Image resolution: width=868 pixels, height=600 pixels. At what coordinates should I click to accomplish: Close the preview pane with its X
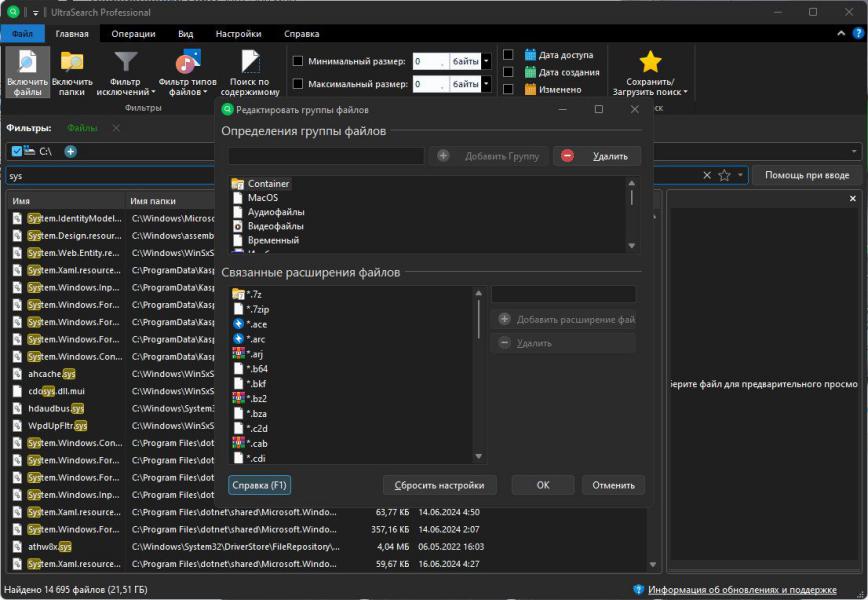[x=852, y=199]
